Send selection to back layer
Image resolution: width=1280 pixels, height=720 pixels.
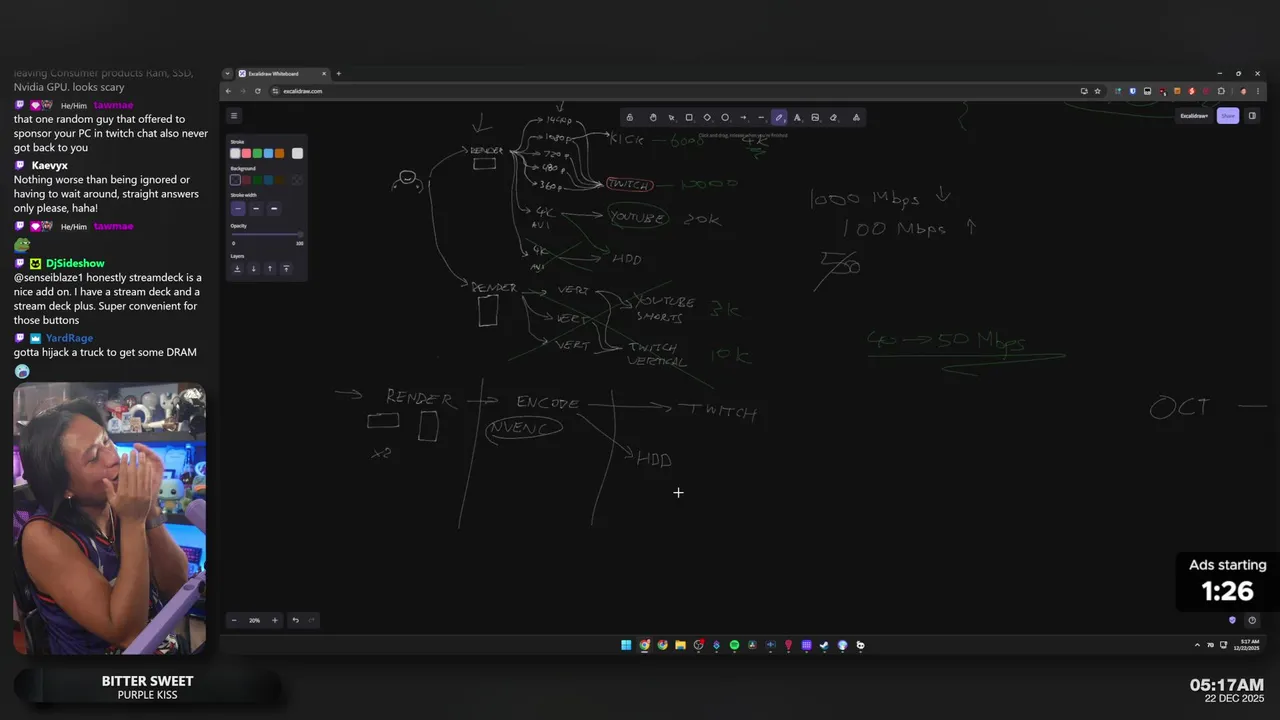pos(237,268)
